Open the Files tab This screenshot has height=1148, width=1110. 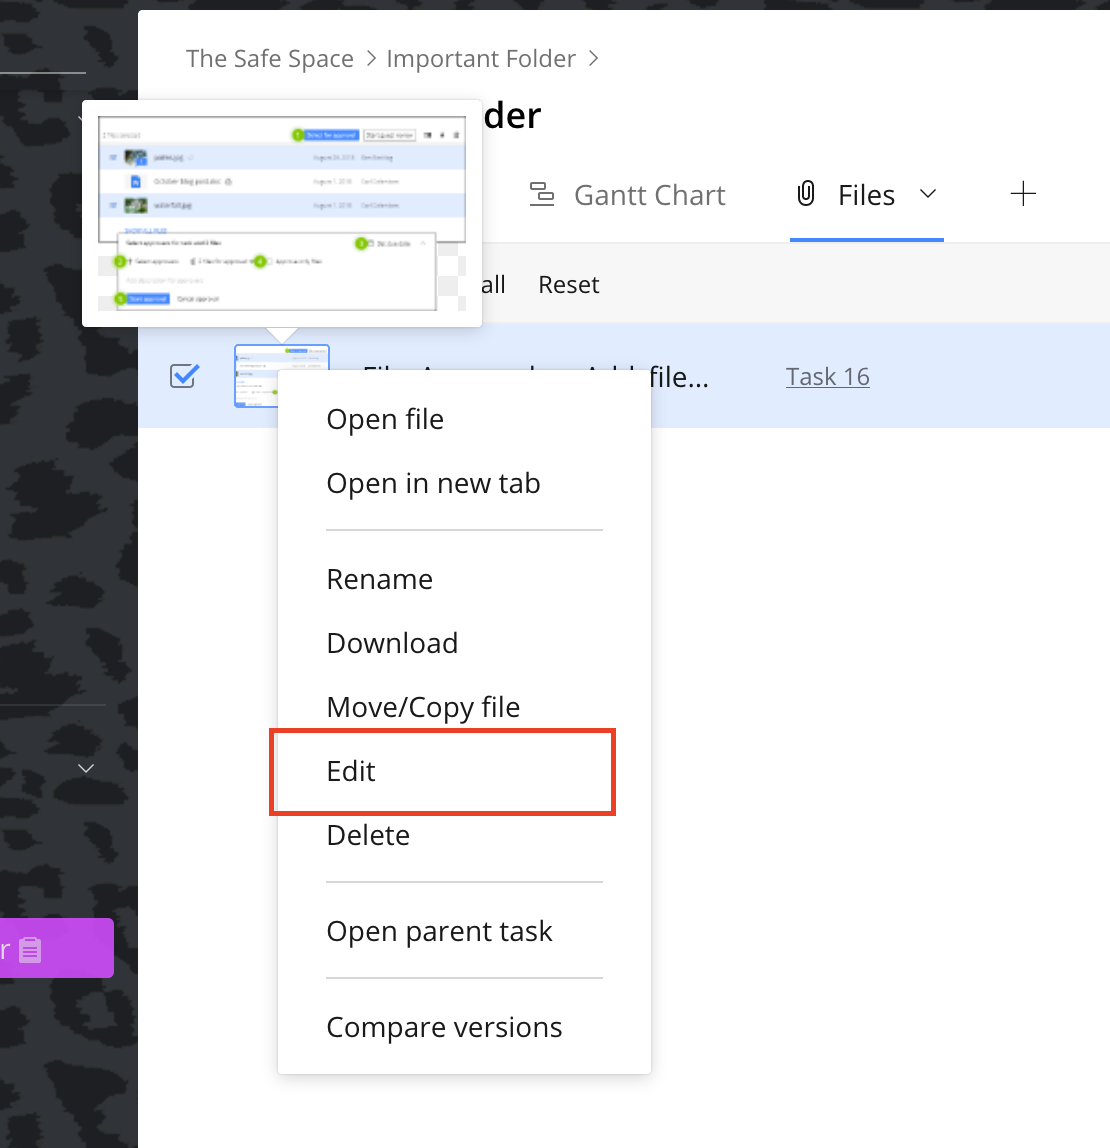[866, 195]
